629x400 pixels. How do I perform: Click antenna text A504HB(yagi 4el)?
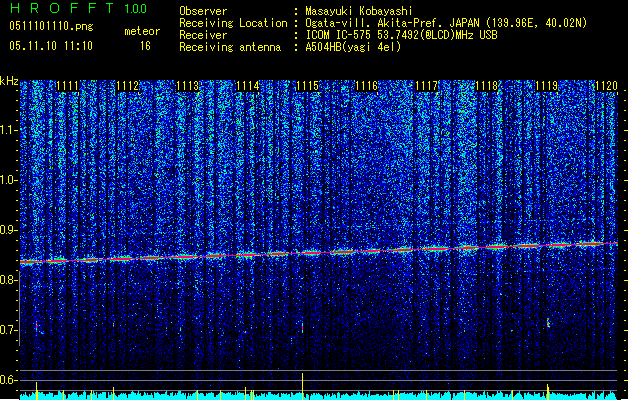tap(353, 47)
